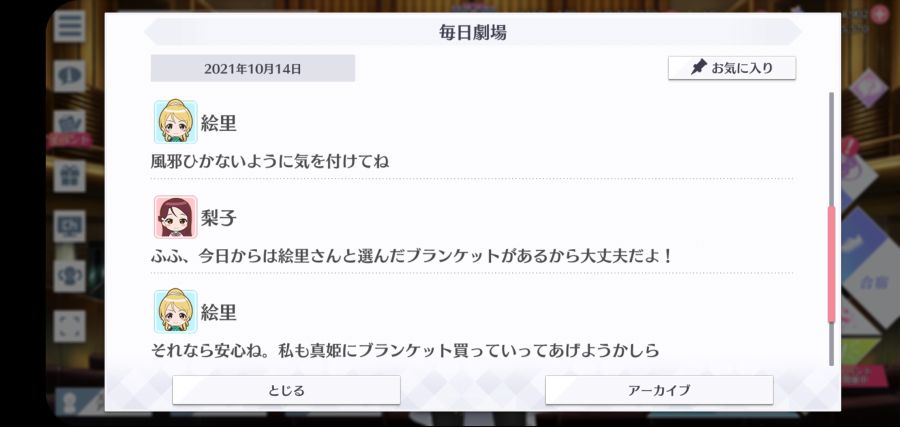Click the pink scrollbar thumb
The width and height of the screenshot is (900, 427).
(831, 265)
